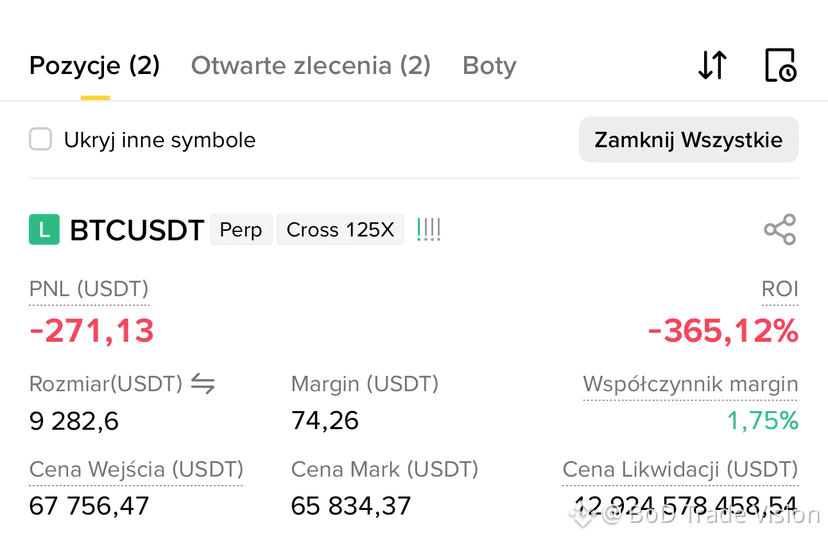Tick the Ukryj inne symbole checkbox
The image size is (828, 539).
(x=40, y=139)
